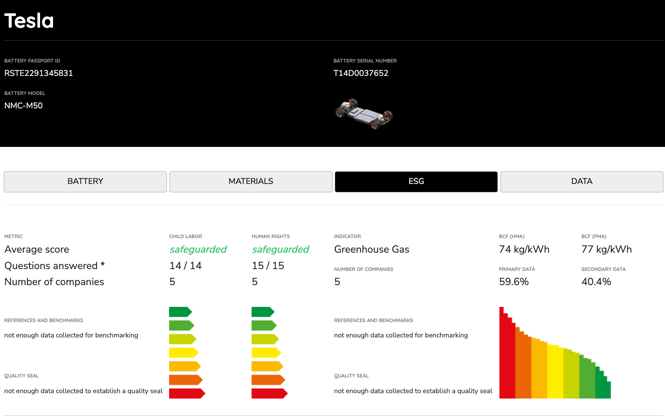This screenshot has width=665, height=416.
Task: Click the green bars in greenhouse gas chart
Action: tap(598, 380)
